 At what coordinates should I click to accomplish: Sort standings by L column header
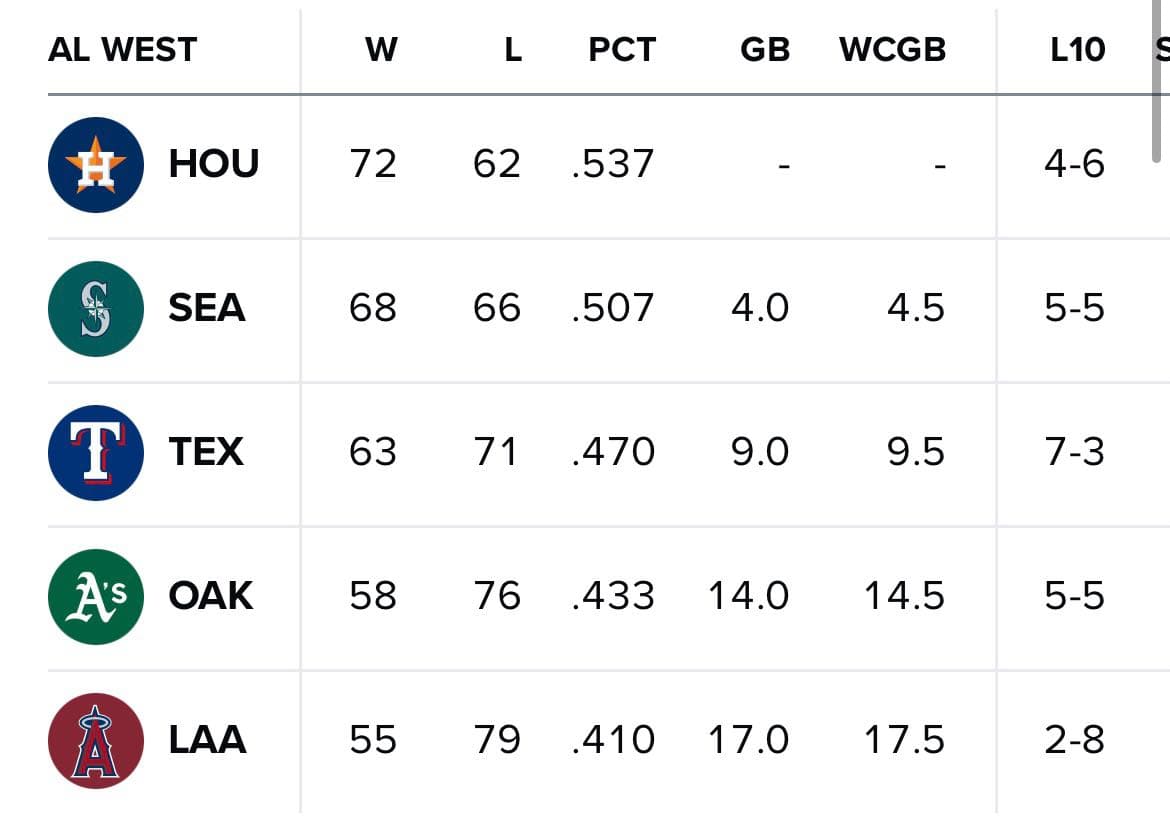pos(512,50)
